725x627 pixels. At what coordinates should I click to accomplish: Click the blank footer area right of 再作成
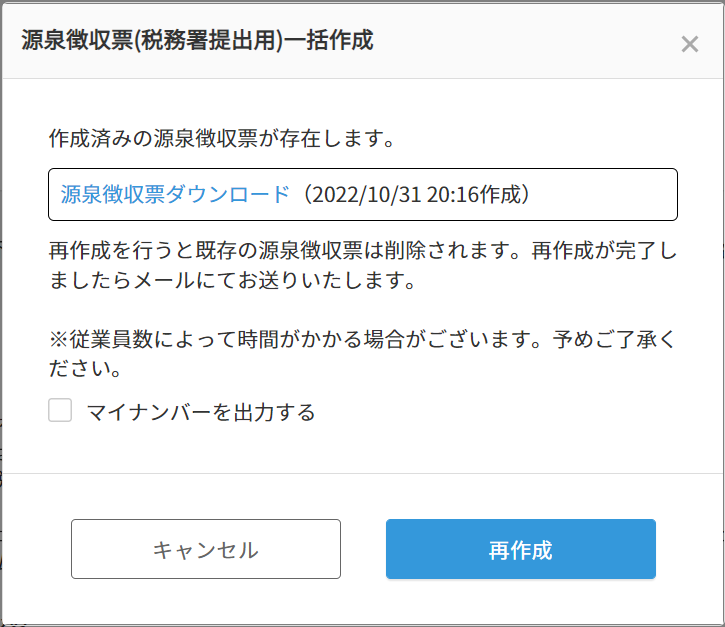tap(688, 549)
